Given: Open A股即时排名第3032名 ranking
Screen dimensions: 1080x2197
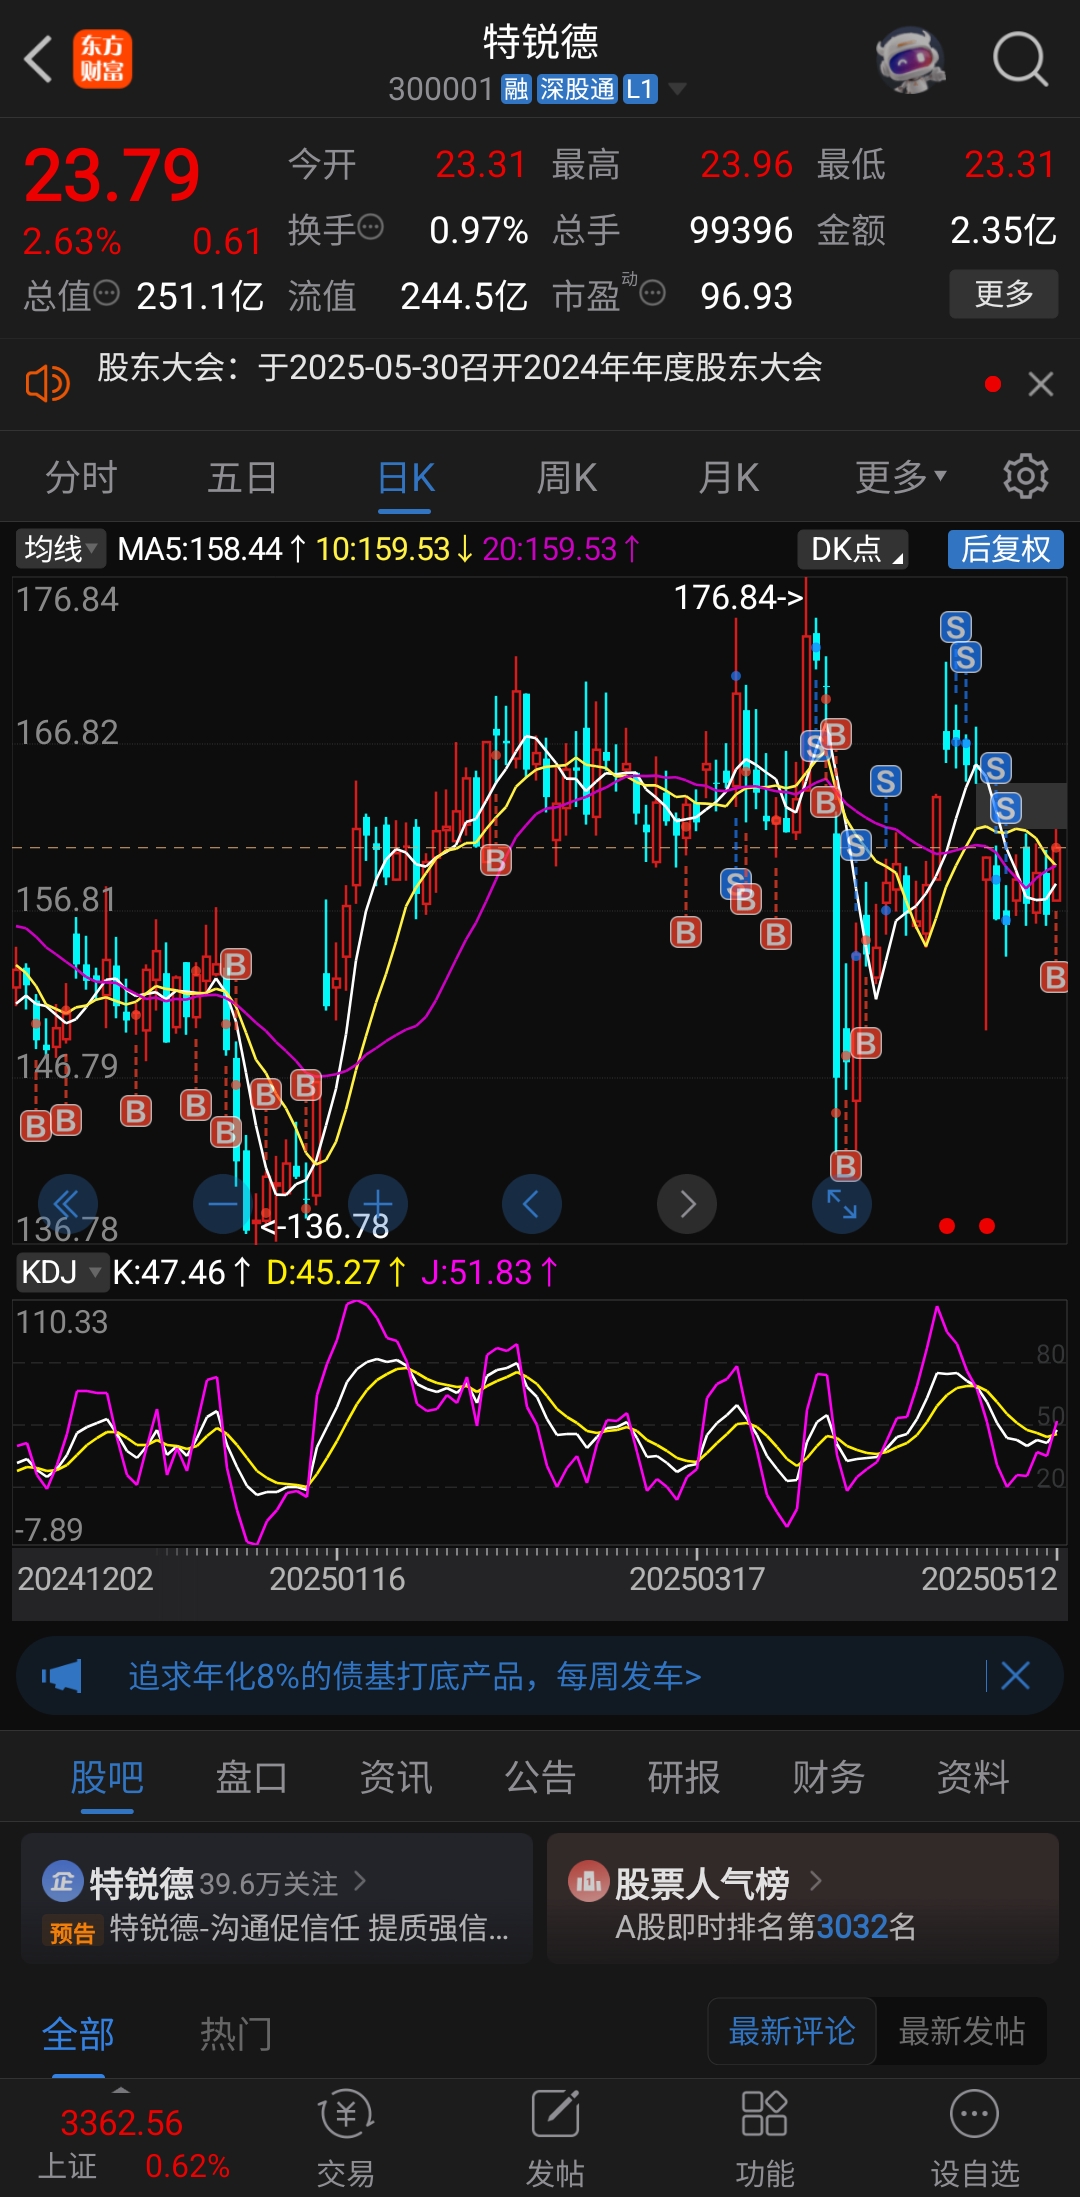Looking at the screenshot, I should 766,1926.
